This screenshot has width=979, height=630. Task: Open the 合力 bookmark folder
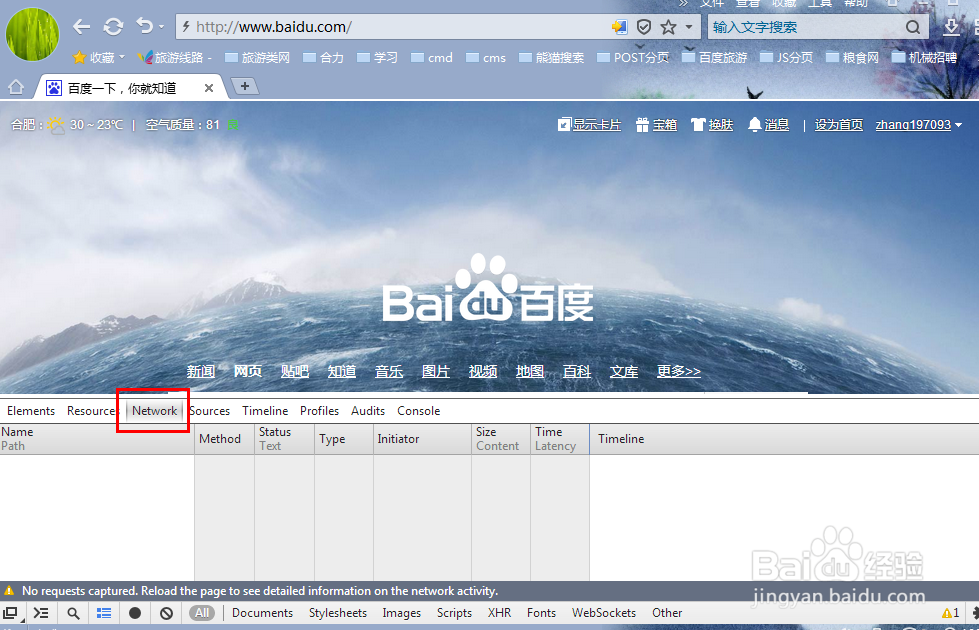[x=323, y=57]
